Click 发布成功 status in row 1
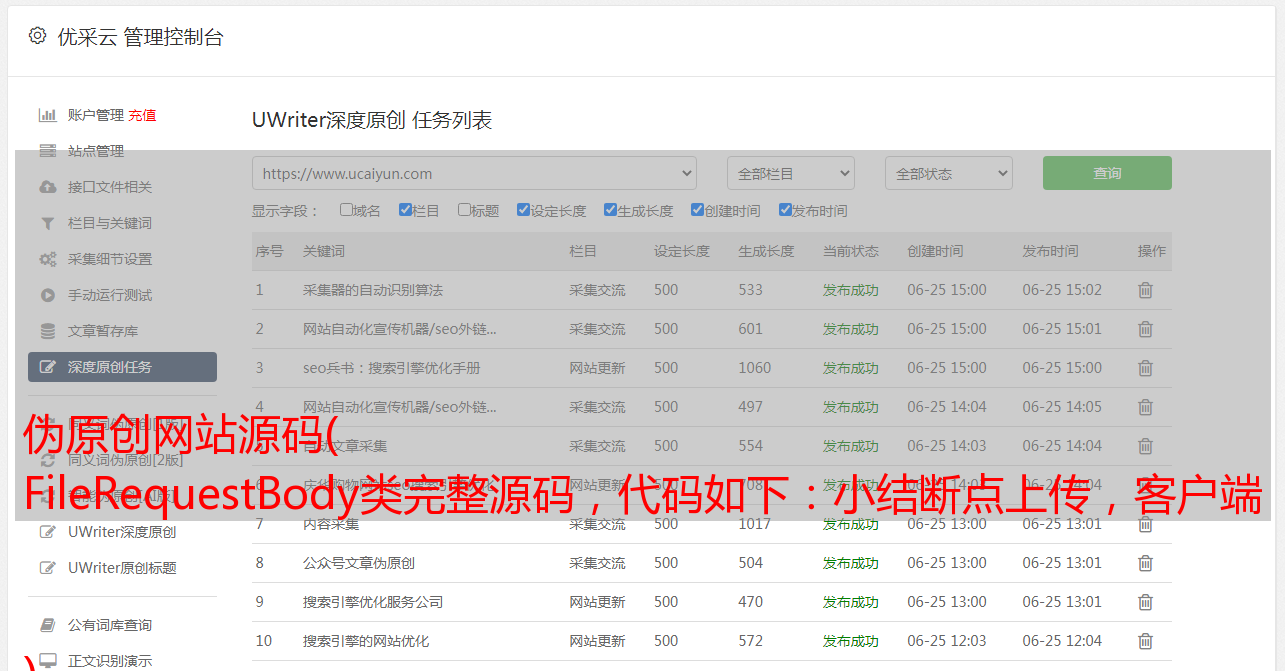Screen dimensions: 1285x671 pos(851,290)
